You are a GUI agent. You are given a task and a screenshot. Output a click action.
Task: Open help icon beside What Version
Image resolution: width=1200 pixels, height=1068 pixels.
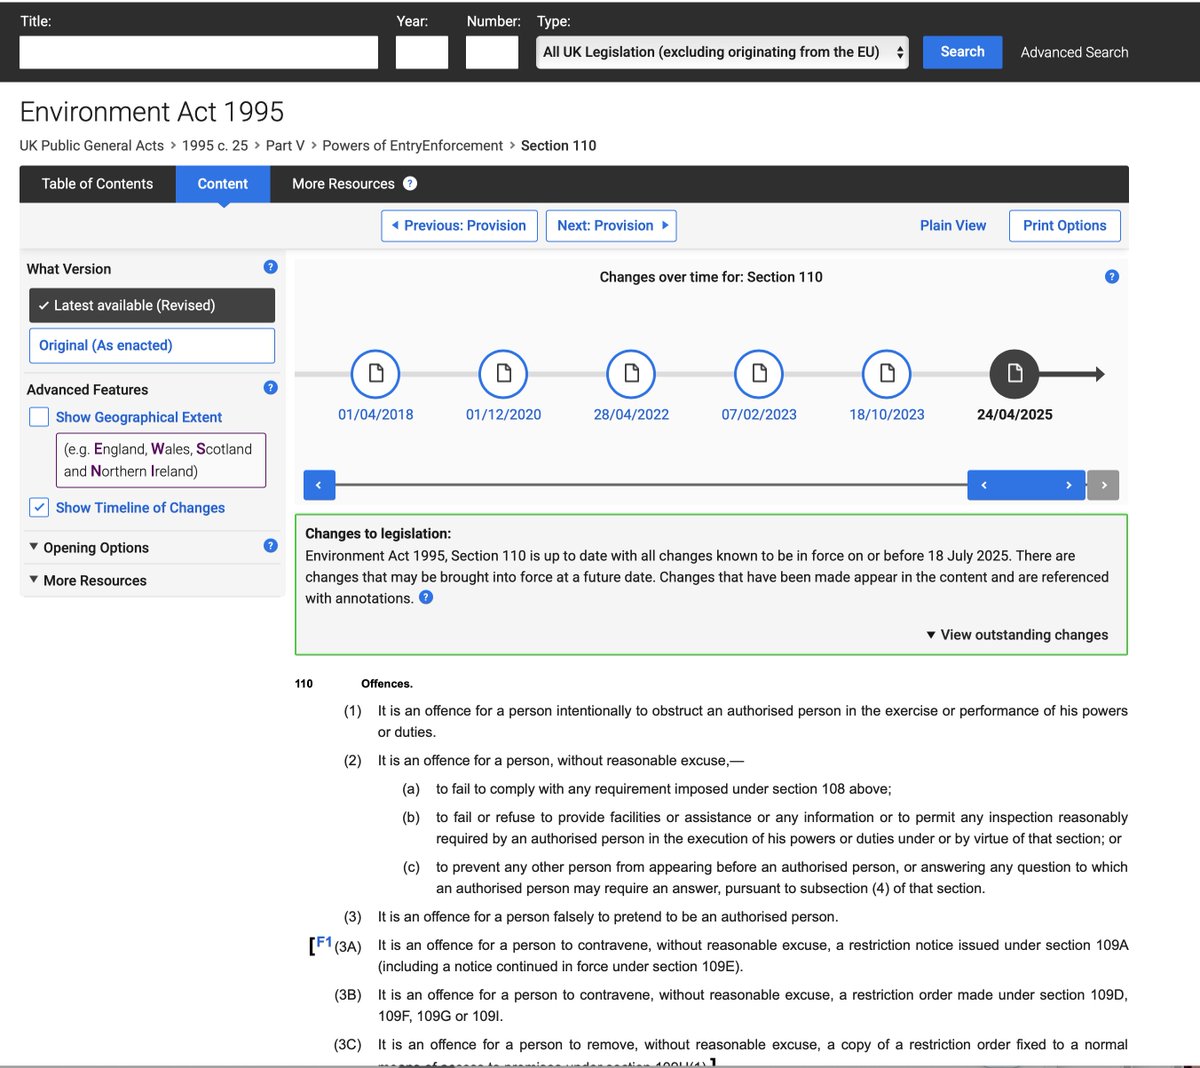pyautogui.click(x=270, y=267)
